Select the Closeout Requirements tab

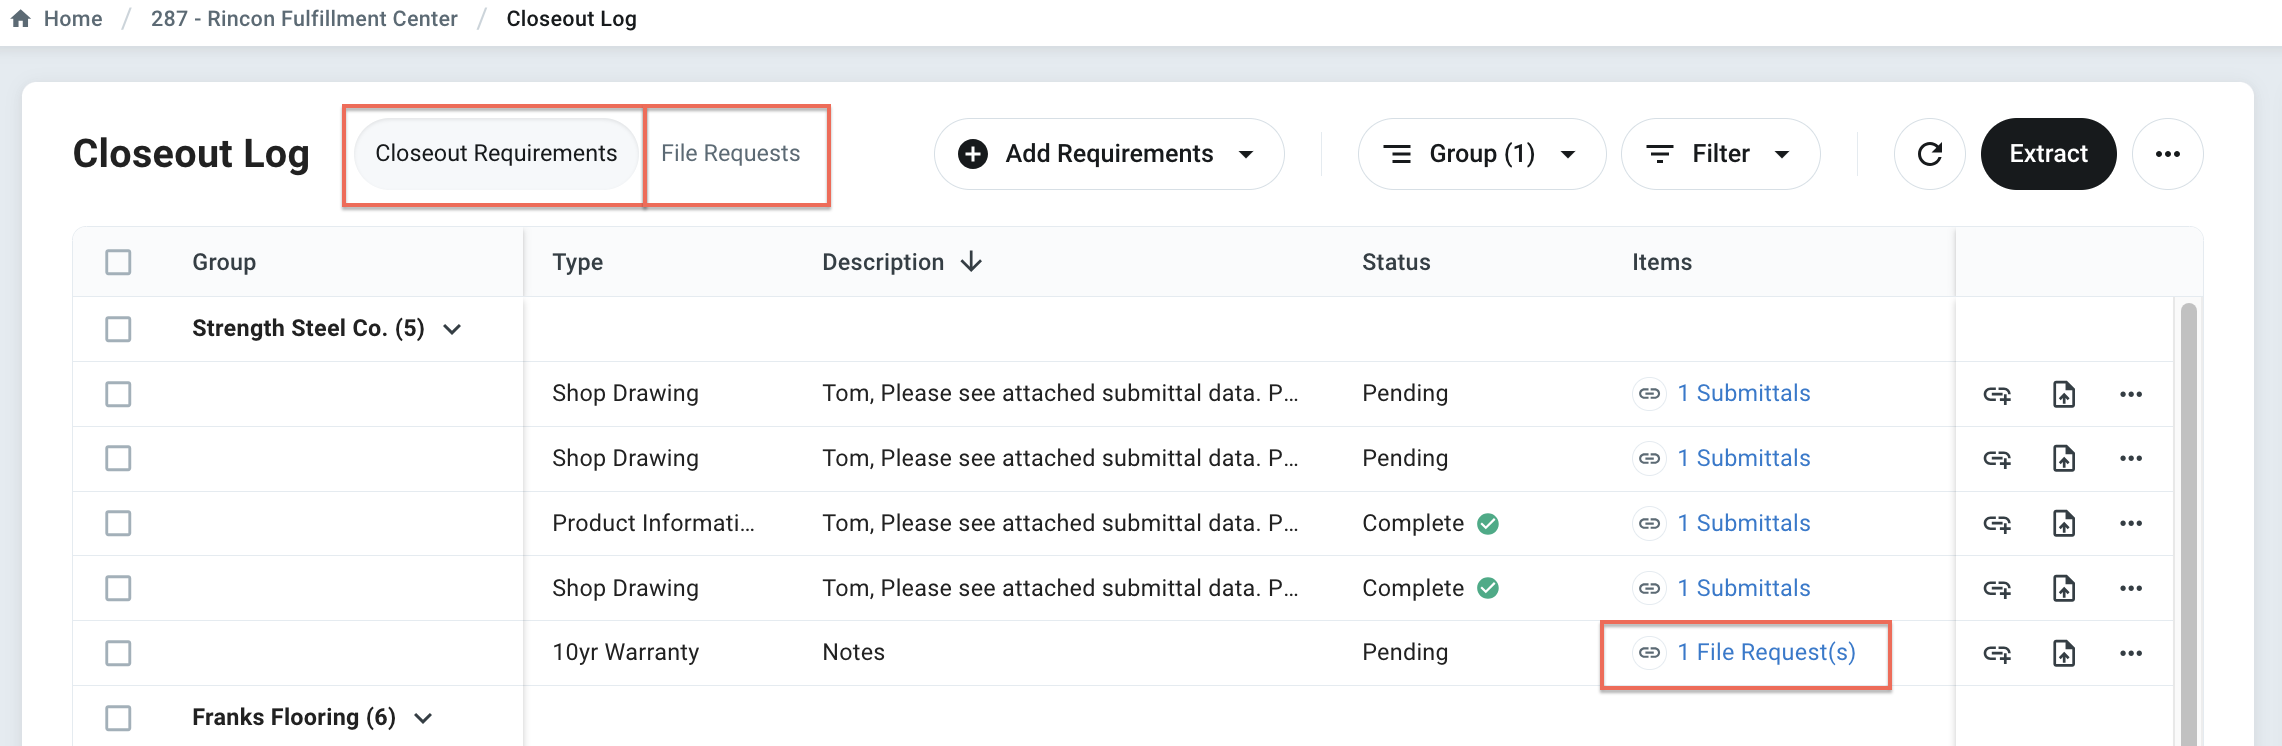tap(496, 154)
